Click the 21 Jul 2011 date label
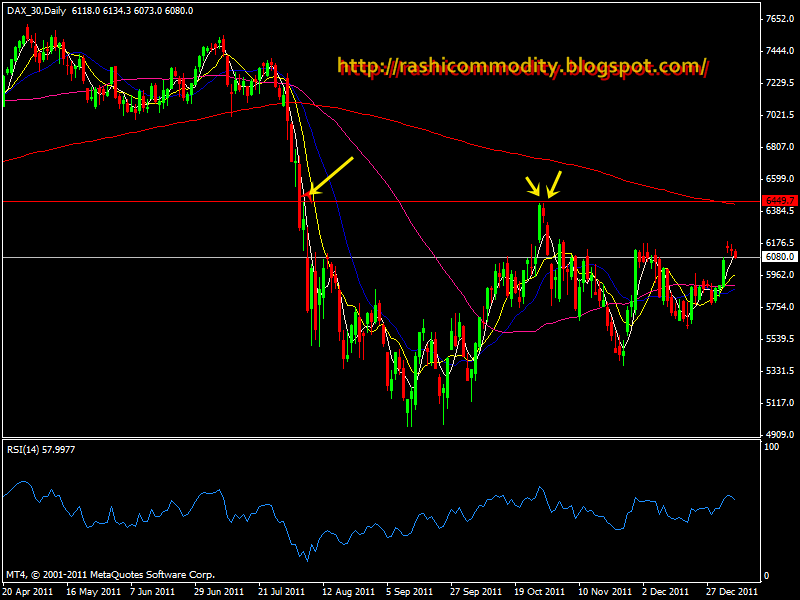The image size is (800, 600). (x=281, y=592)
